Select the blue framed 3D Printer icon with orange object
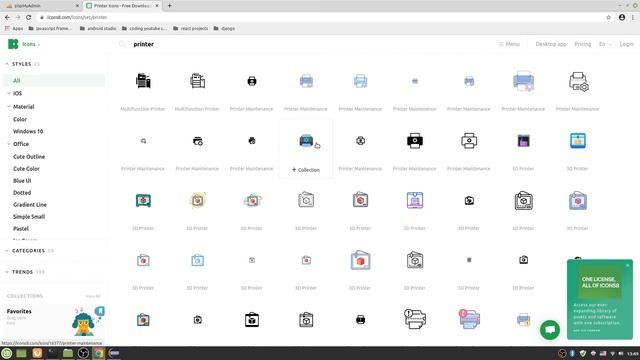640x360 pixels. (x=578, y=141)
